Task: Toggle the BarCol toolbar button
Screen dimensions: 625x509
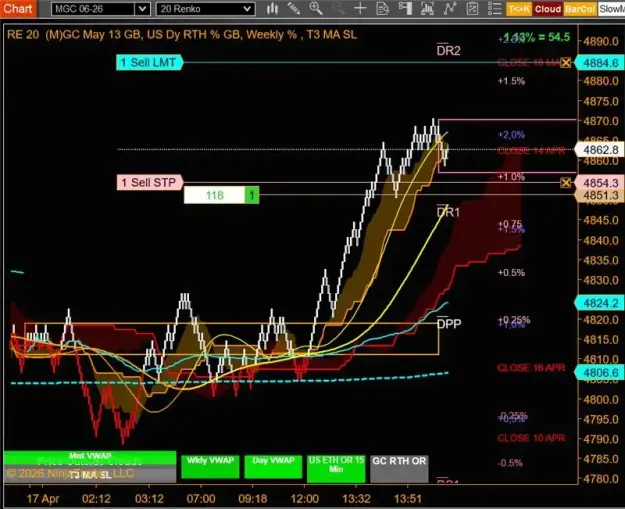Action: pyautogui.click(x=580, y=9)
